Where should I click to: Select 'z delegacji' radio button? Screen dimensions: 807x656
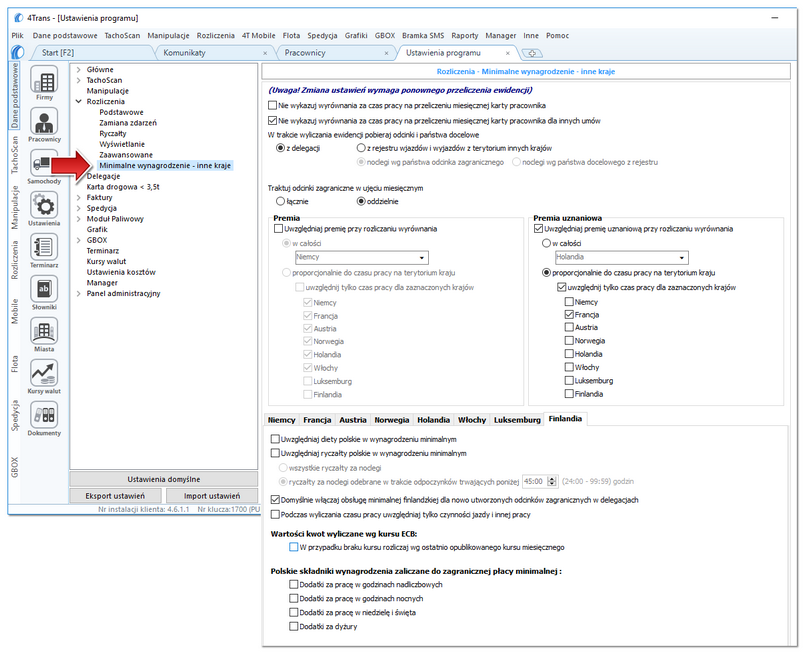[280, 148]
